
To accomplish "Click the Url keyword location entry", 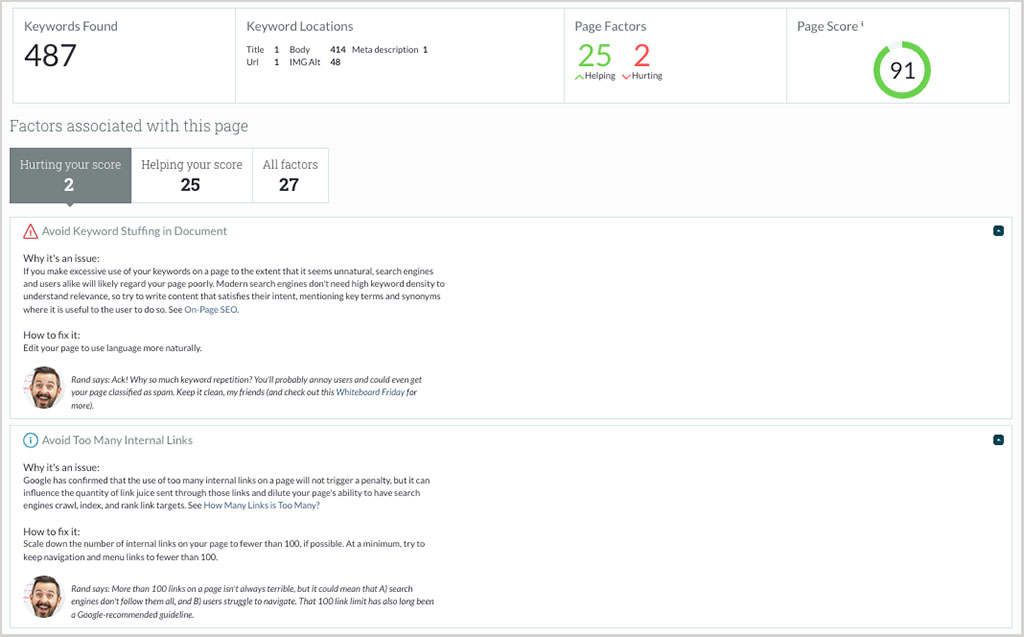I will click(x=263, y=62).
